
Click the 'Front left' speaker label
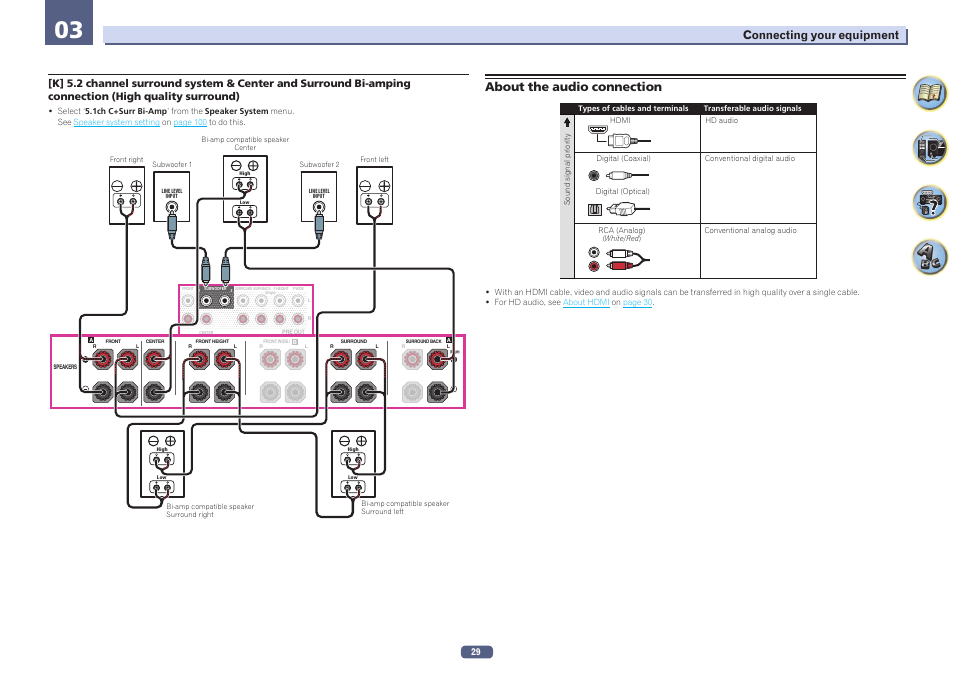pos(374,159)
